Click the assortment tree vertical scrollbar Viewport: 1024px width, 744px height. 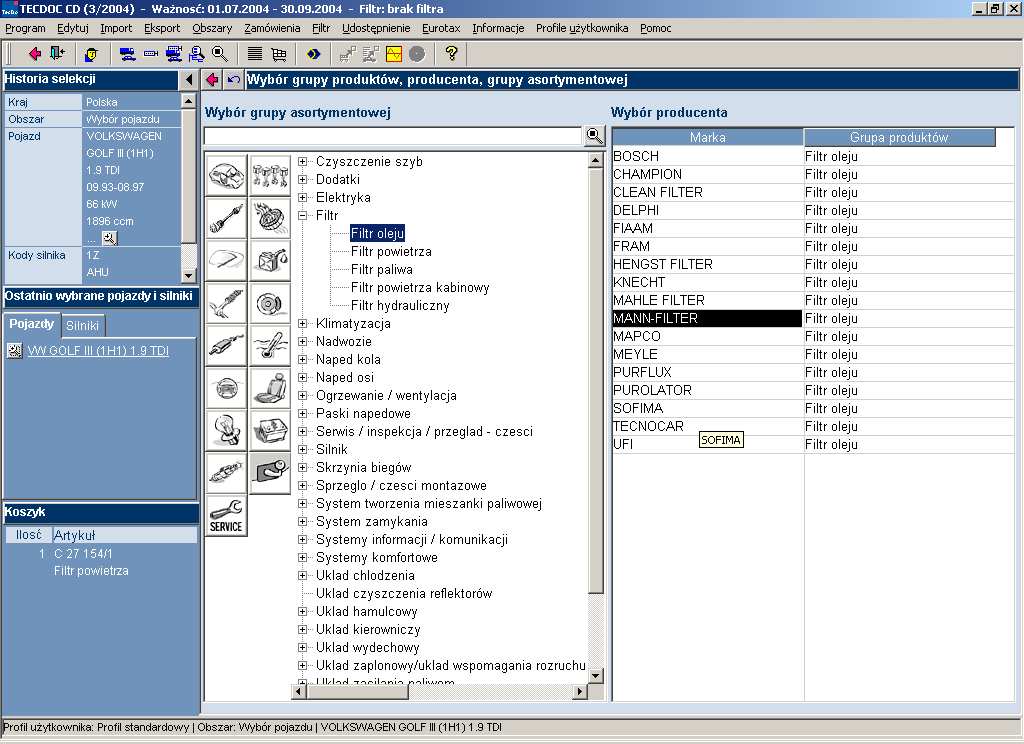click(x=595, y=418)
